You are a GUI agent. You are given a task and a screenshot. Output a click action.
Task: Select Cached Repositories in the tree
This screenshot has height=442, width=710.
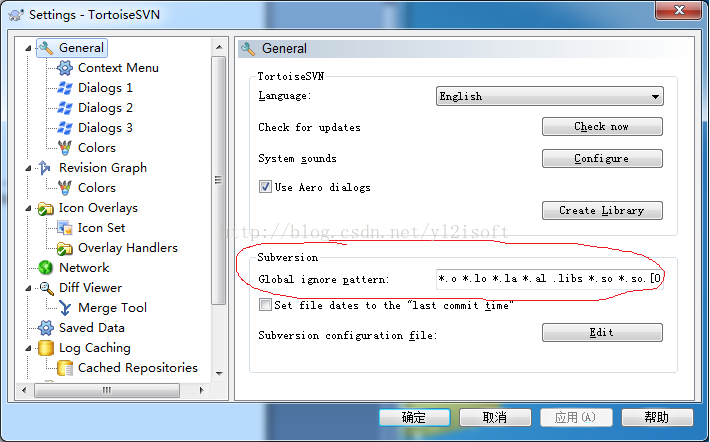138,368
